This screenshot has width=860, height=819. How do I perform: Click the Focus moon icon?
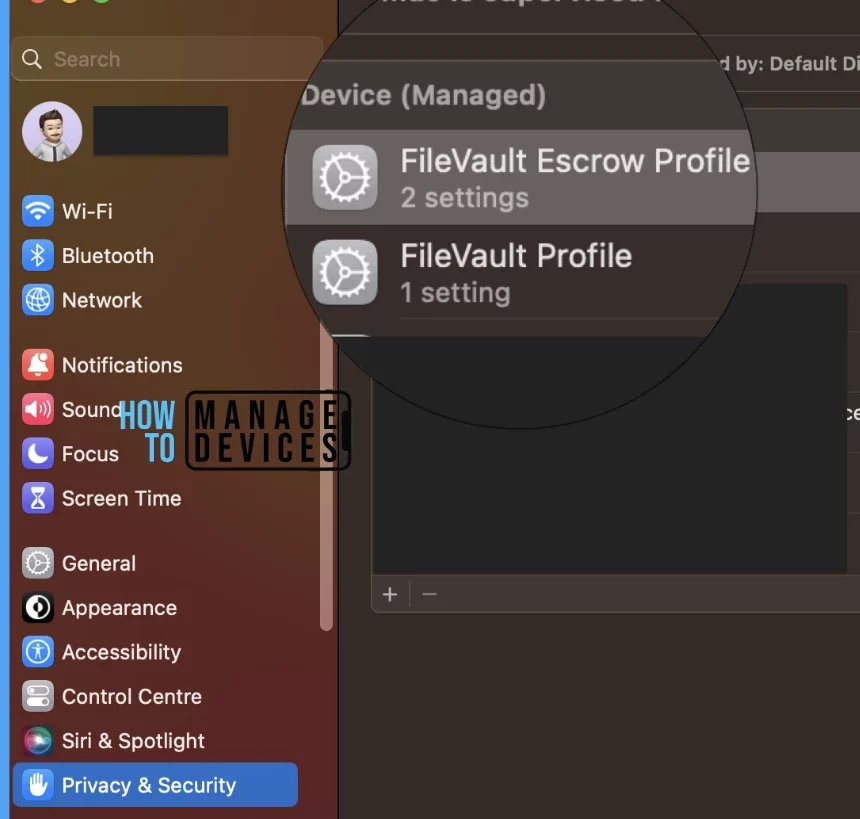(x=38, y=454)
